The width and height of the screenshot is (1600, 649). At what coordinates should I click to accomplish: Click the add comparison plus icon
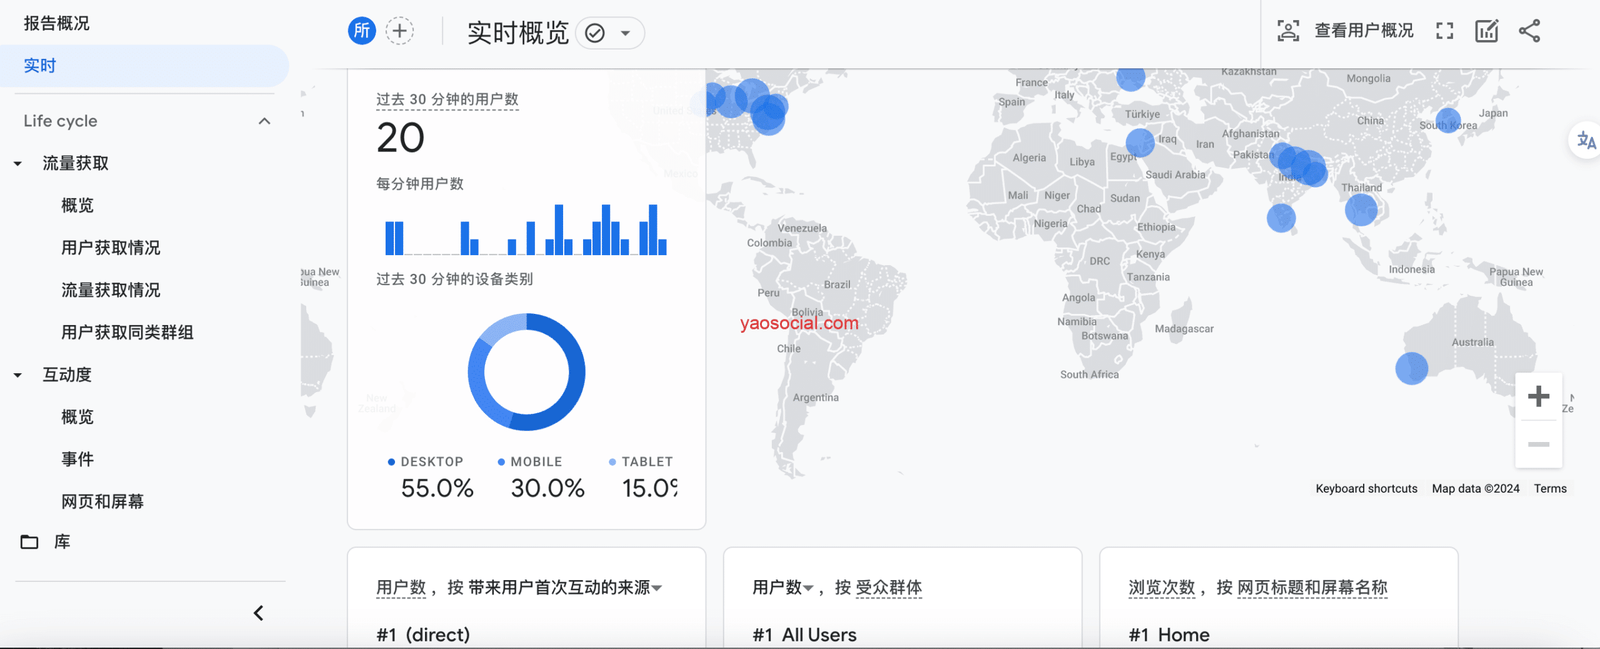[399, 31]
